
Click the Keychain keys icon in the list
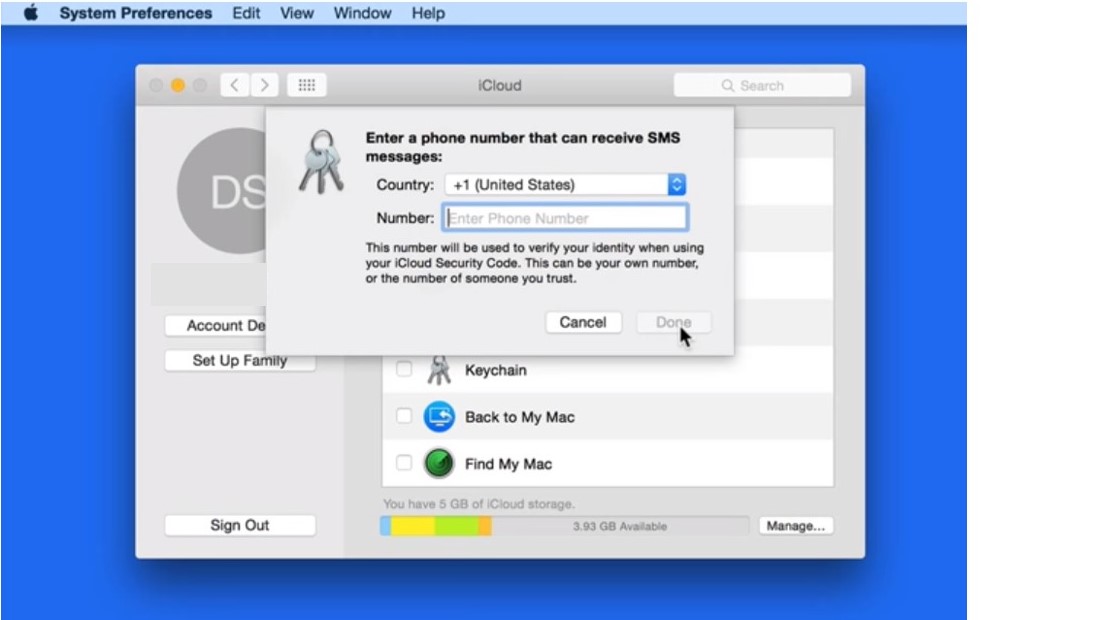438,370
